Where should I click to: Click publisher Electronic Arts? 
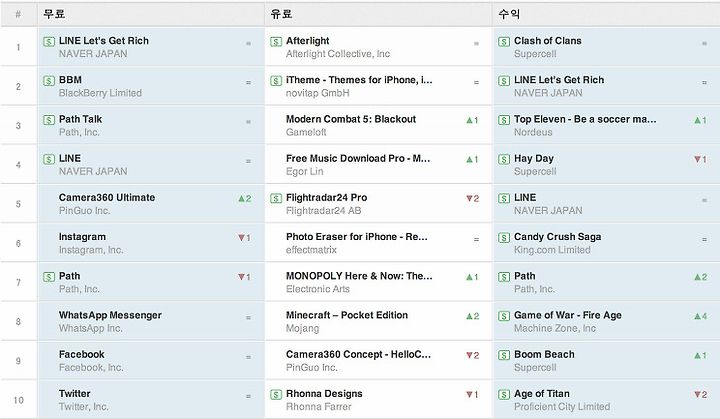pos(318,289)
